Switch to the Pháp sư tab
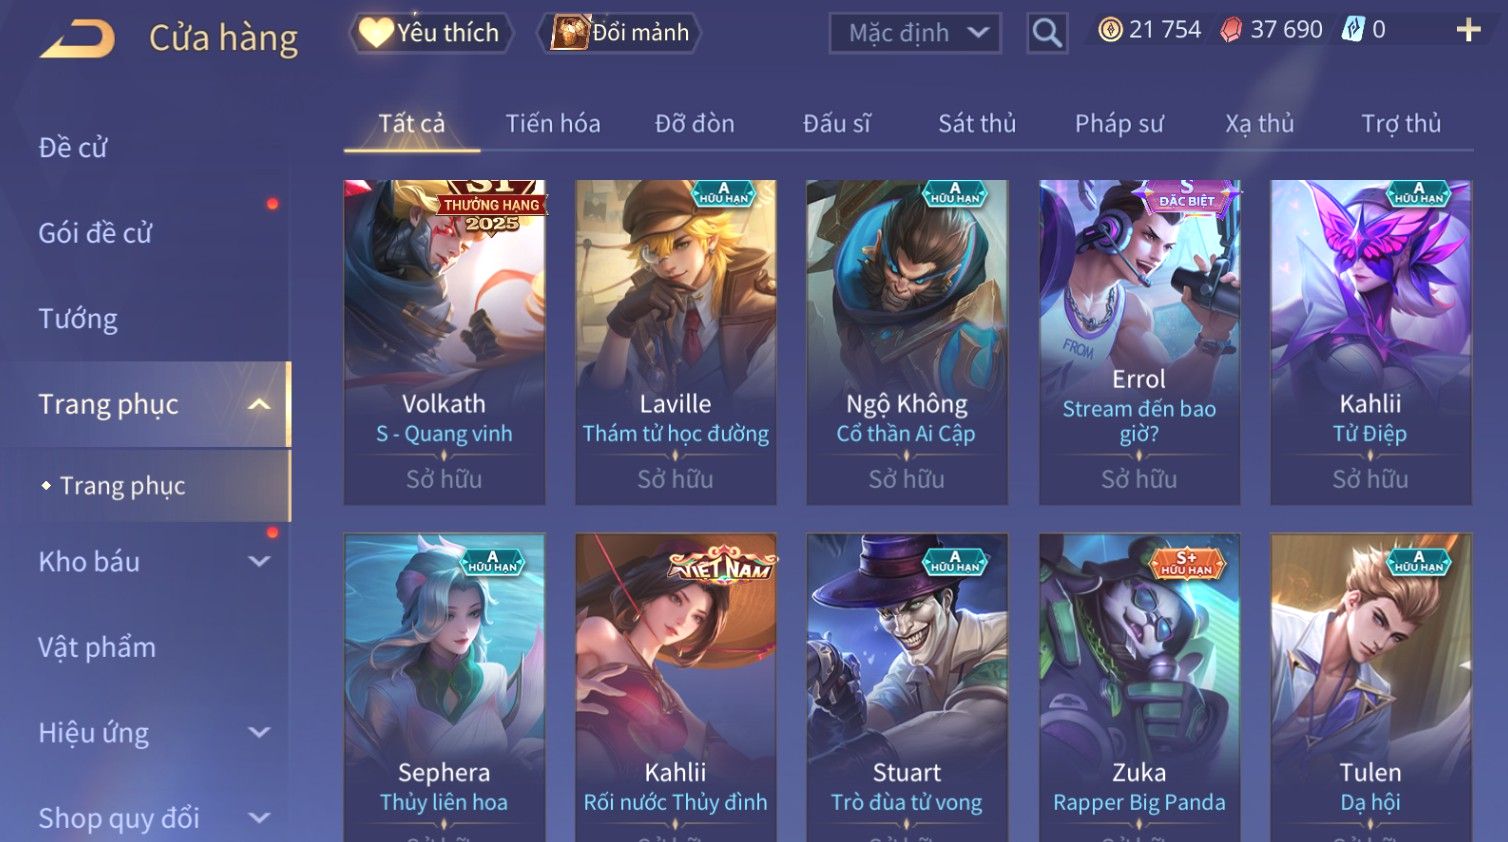The width and height of the screenshot is (1508, 842). [x=1119, y=123]
